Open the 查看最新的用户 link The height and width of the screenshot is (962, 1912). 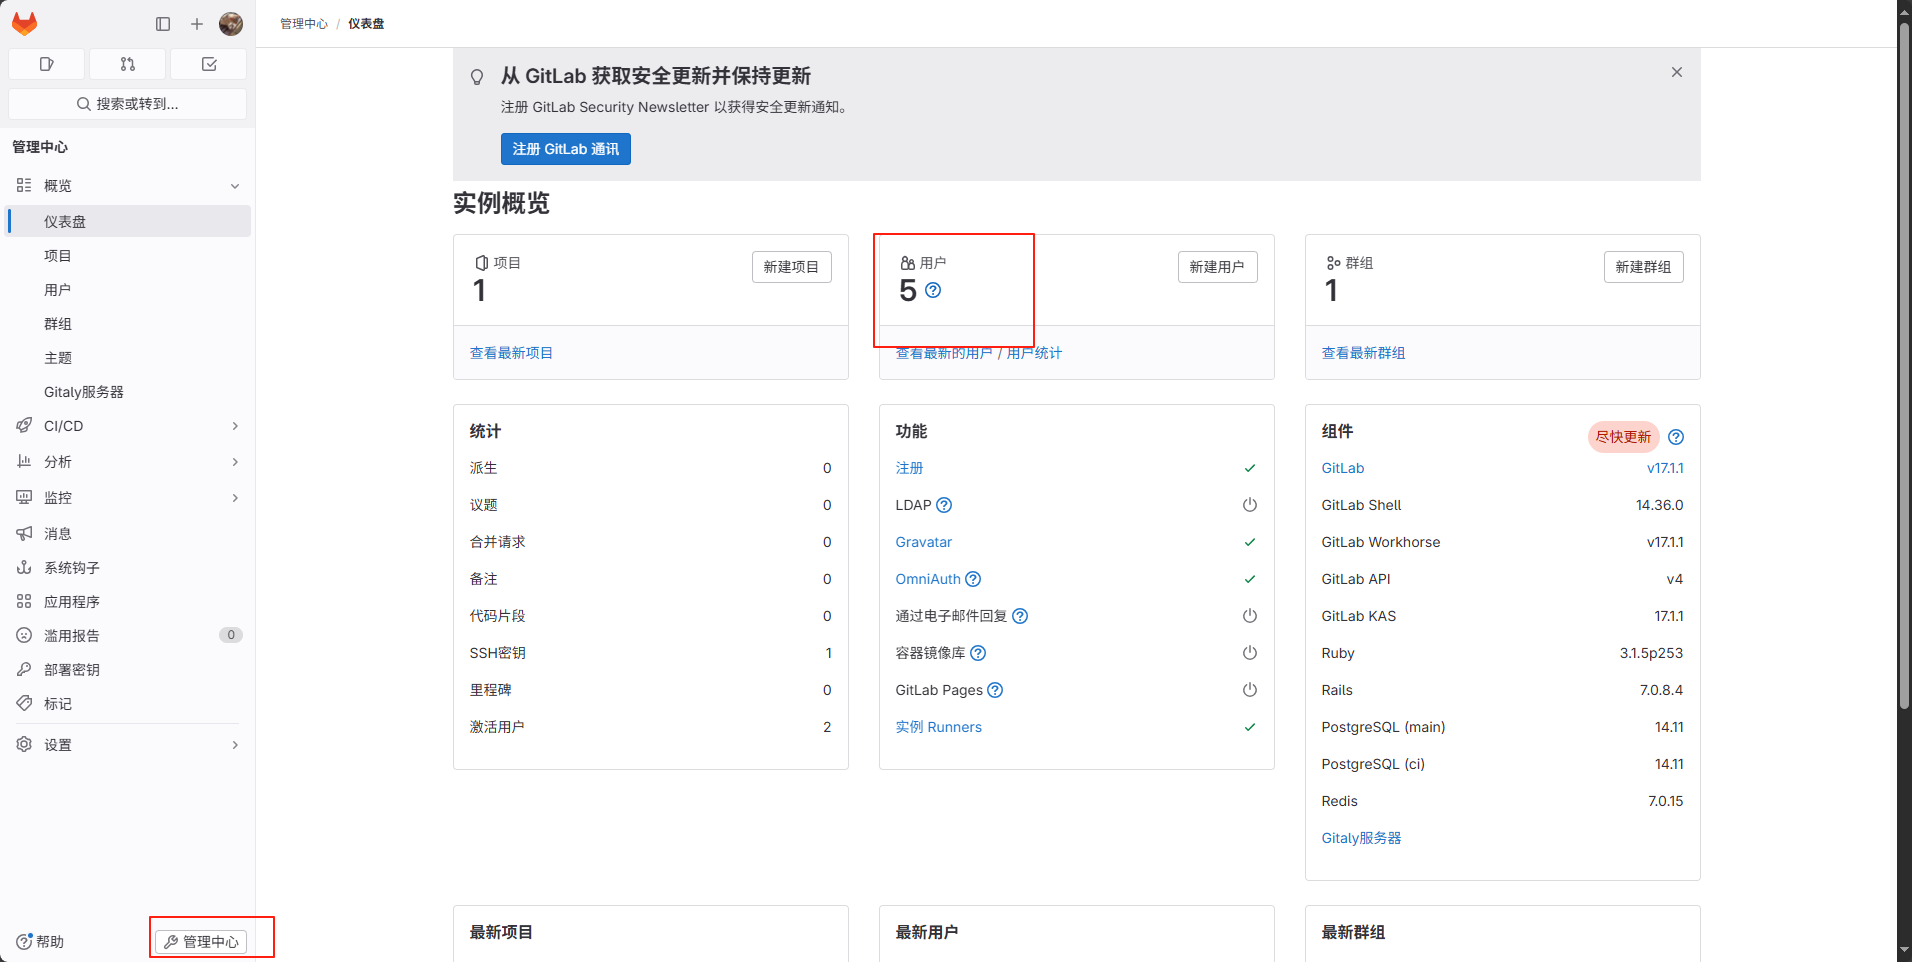click(x=944, y=353)
